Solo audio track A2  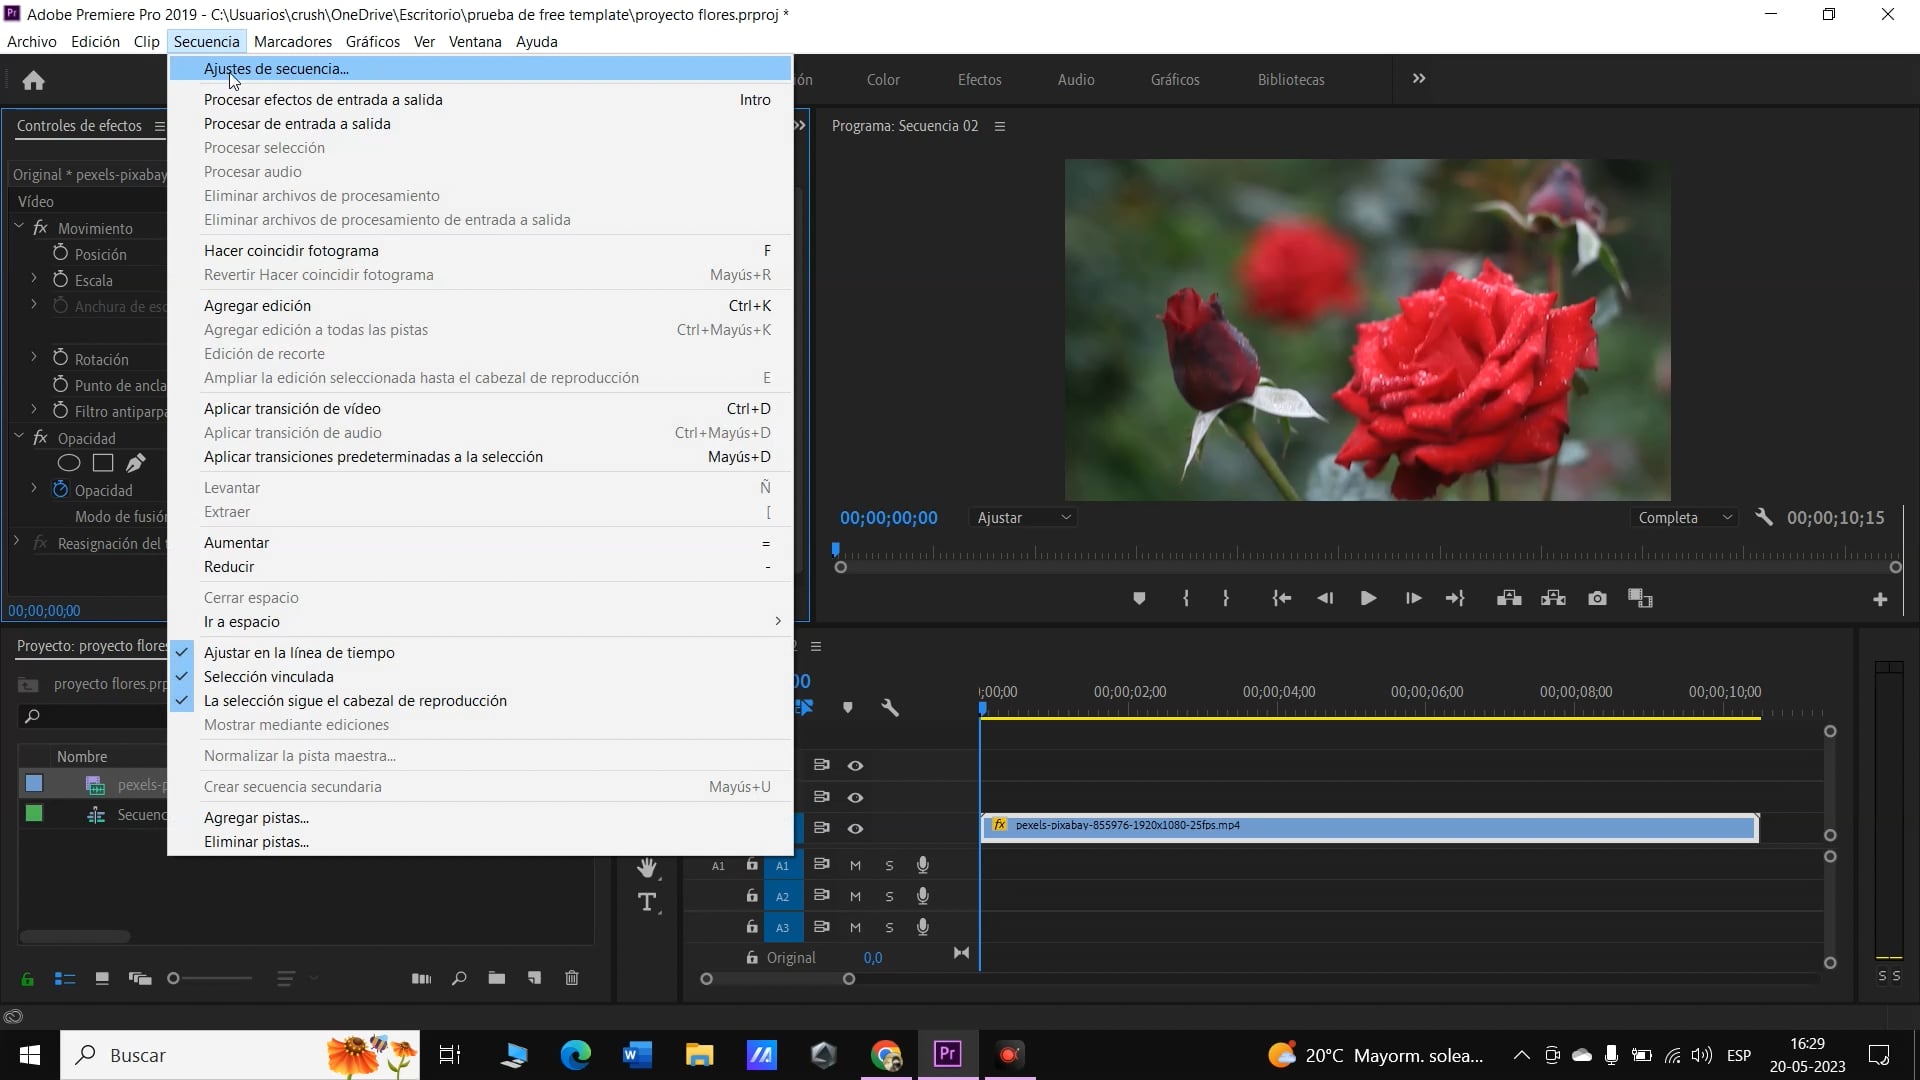point(889,896)
